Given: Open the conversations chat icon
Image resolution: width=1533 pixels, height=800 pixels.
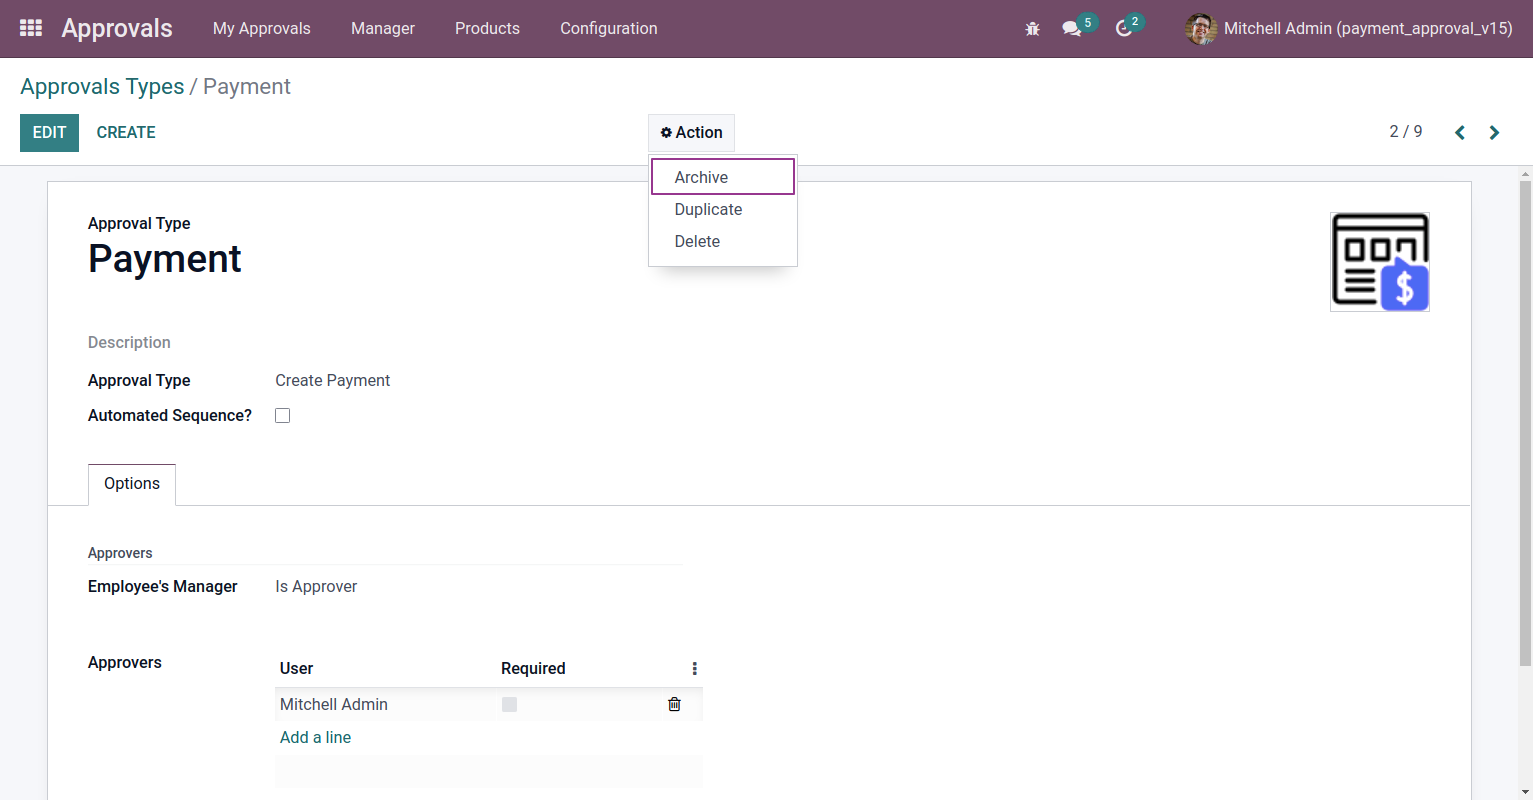Looking at the screenshot, I should click(1072, 29).
